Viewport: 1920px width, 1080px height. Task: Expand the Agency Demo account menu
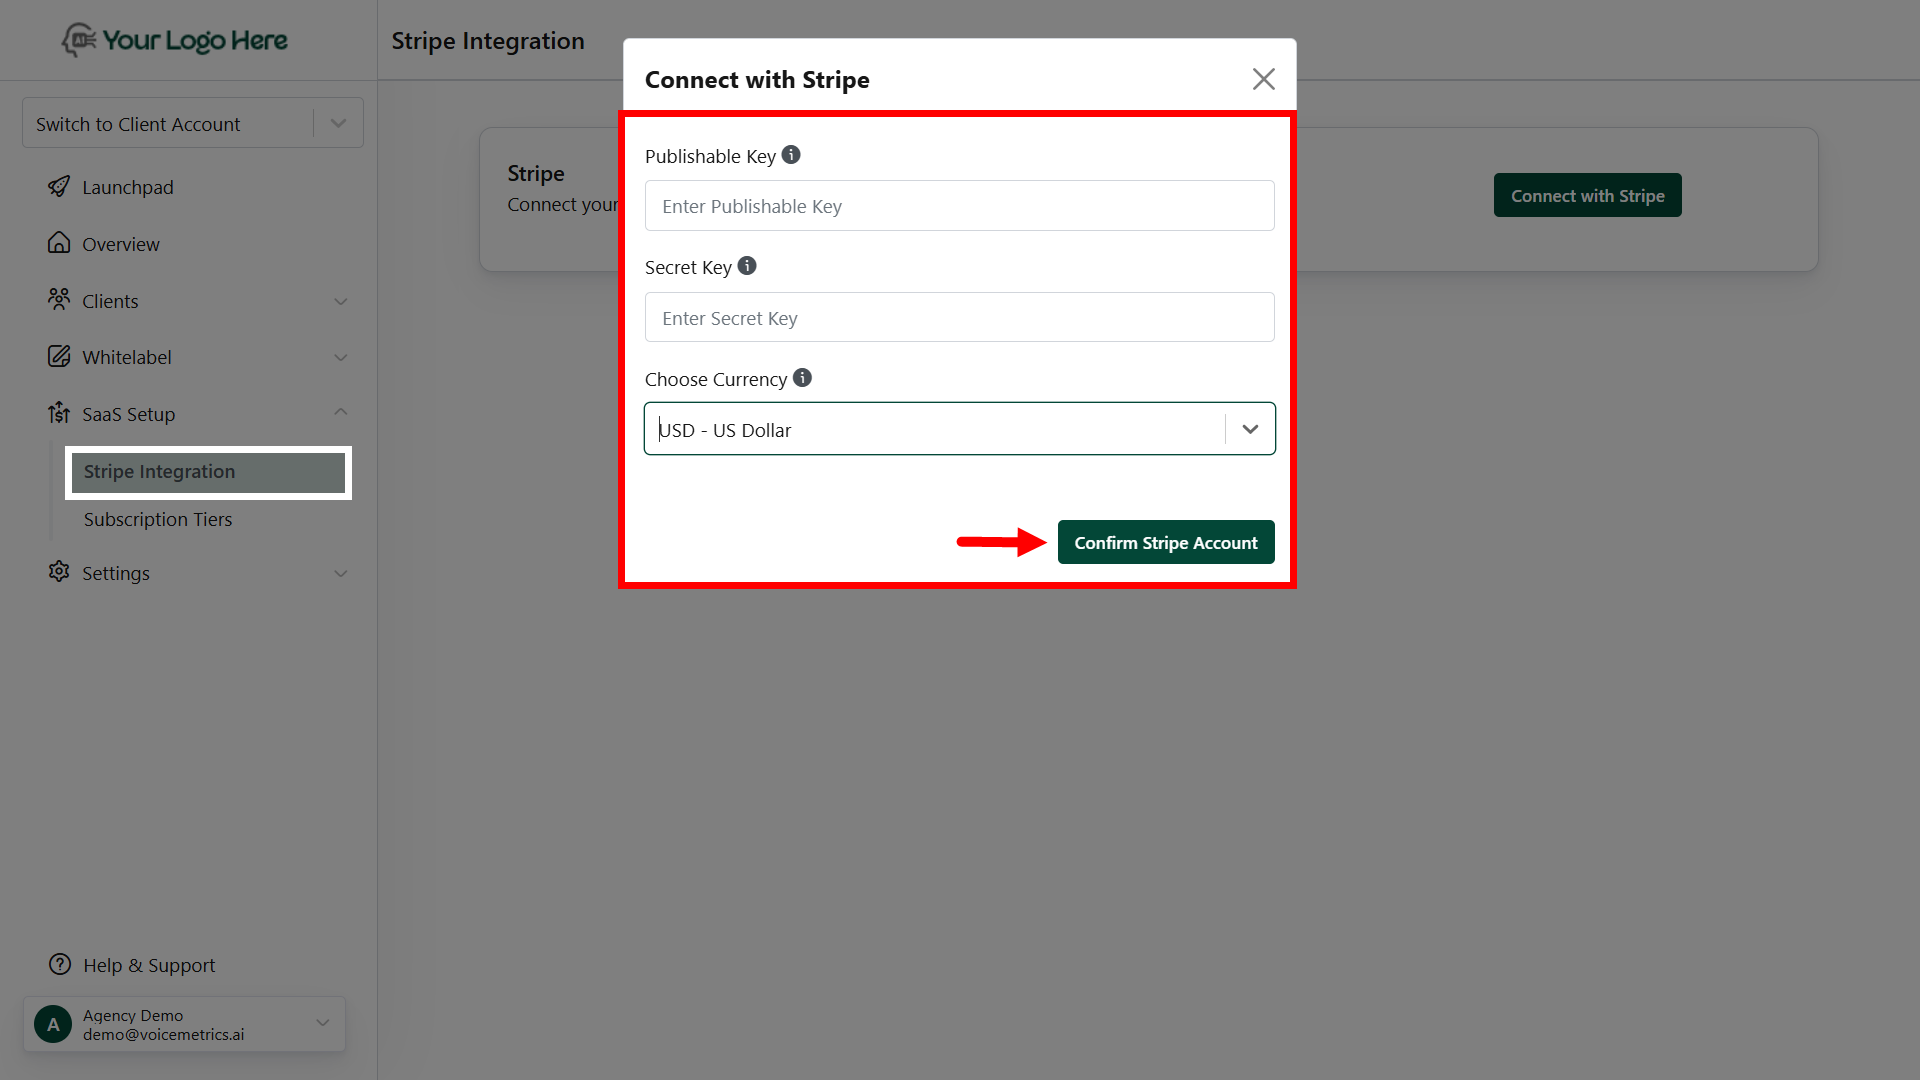coord(322,1023)
